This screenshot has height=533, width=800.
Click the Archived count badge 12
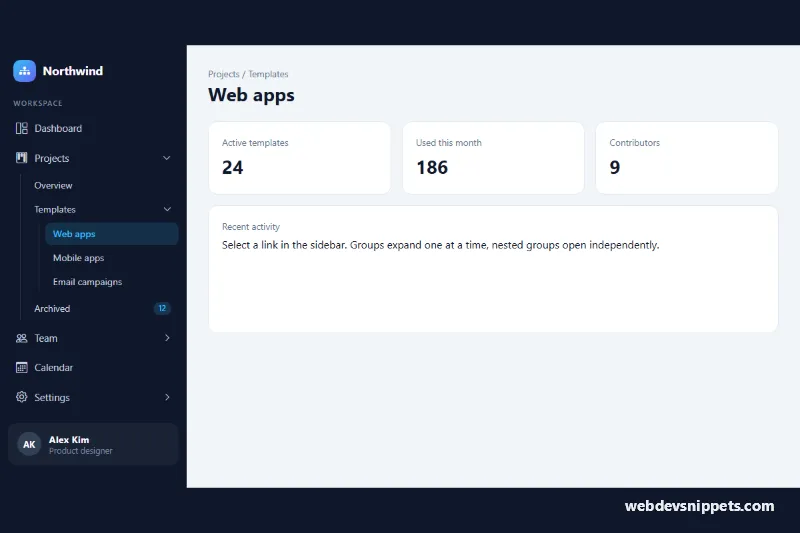point(162,308)
